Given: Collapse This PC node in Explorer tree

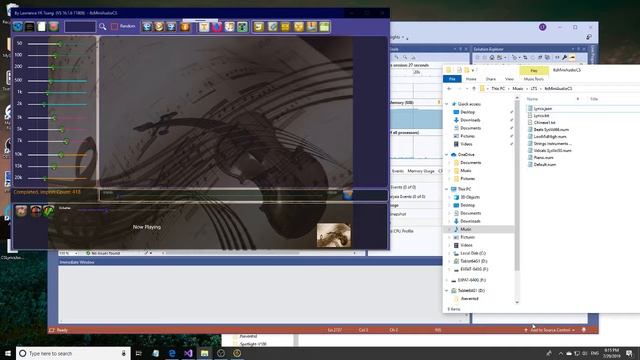Looking at the screenshot, I should pos(447,189).
